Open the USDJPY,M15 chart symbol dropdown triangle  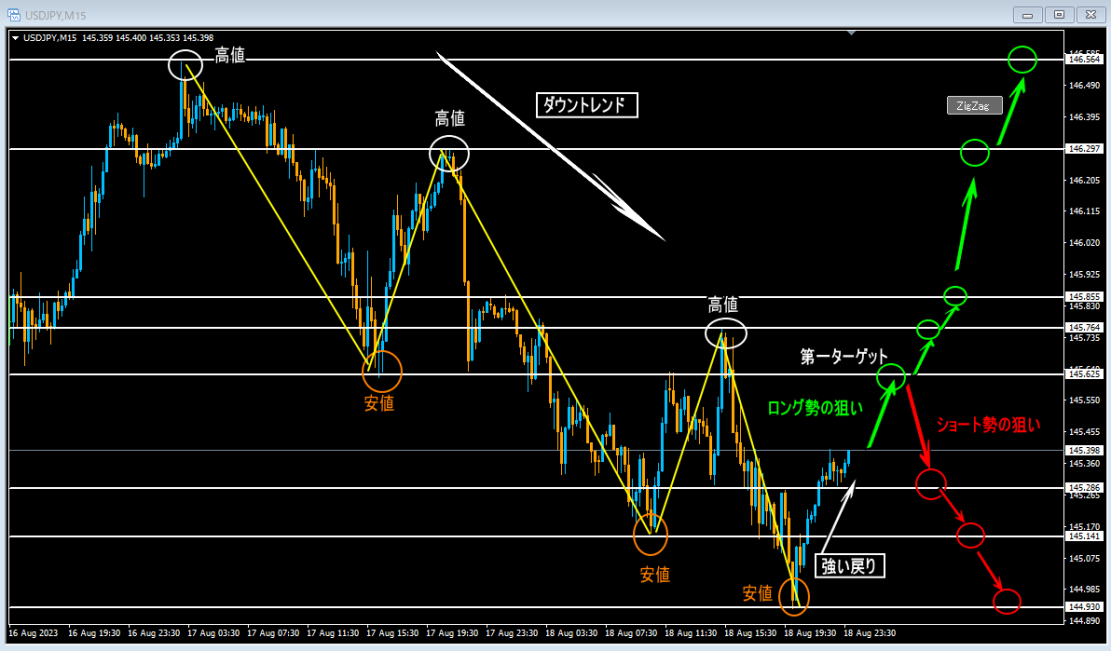click(15, 38)
